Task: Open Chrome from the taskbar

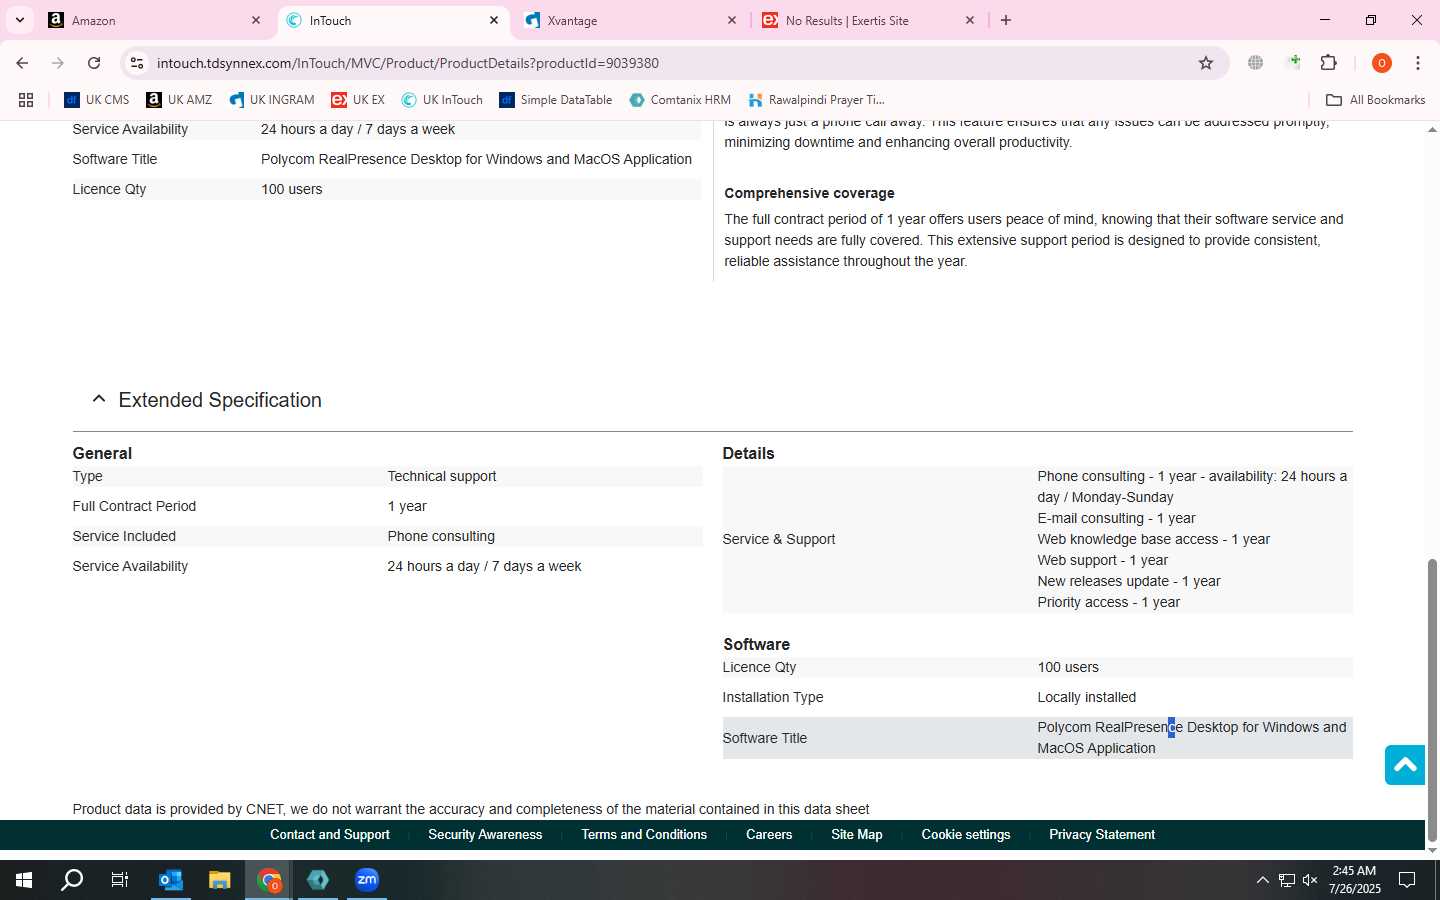Action: tap(269, 880)
